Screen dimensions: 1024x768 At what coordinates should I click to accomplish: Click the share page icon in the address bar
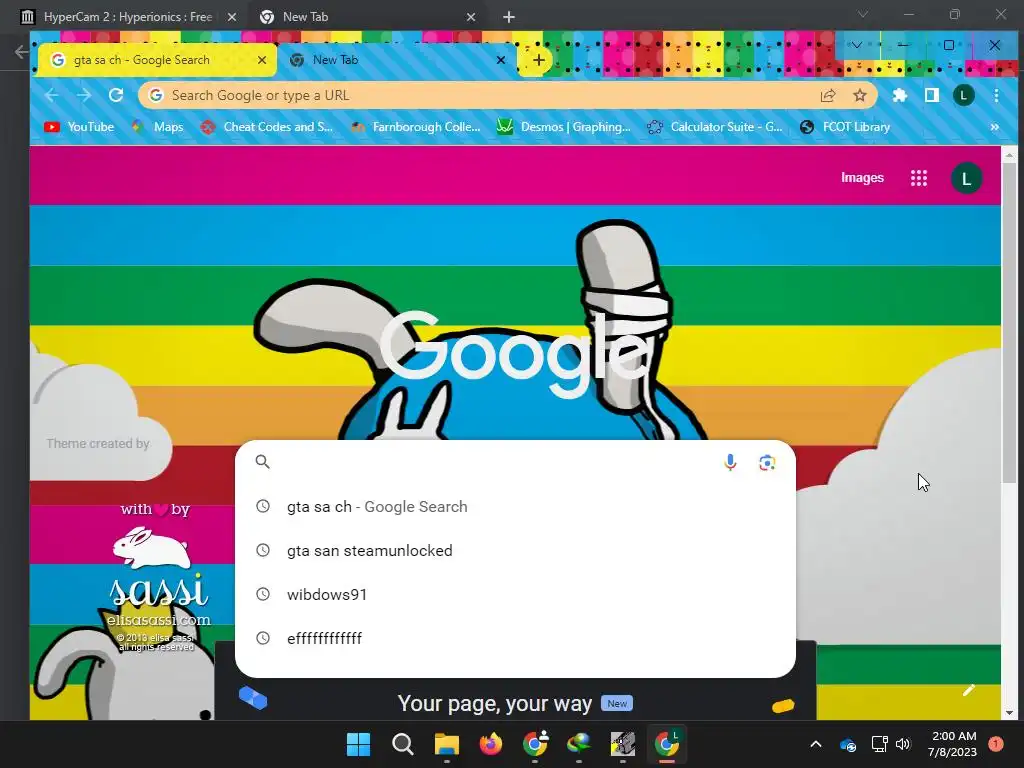[x=828, y=95]
